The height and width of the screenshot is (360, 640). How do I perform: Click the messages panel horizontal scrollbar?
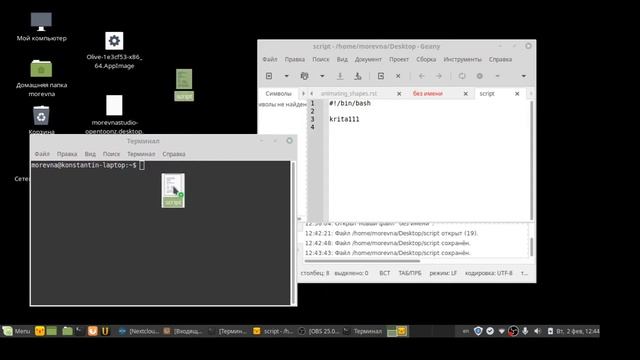362,261
